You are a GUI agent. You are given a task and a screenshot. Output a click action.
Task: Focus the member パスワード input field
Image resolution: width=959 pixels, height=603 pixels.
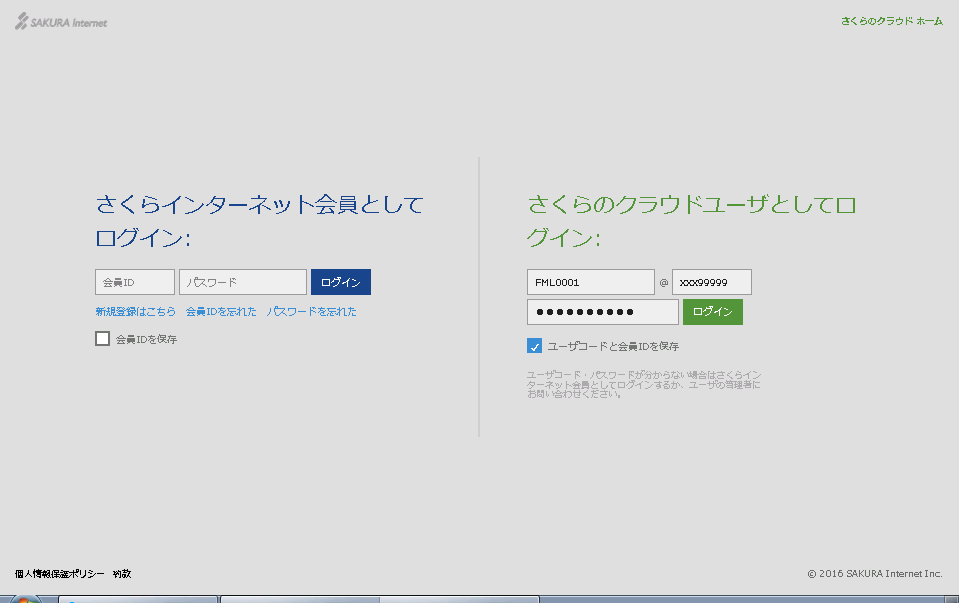243,282
